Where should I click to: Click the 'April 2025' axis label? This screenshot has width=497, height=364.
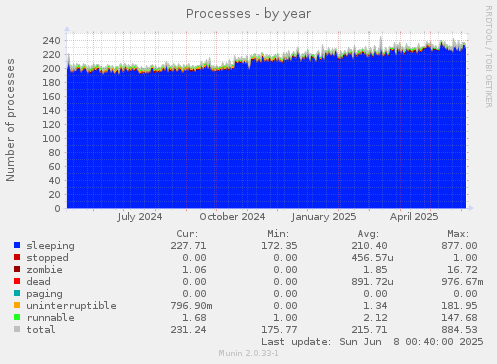click(x=414, y=217)
